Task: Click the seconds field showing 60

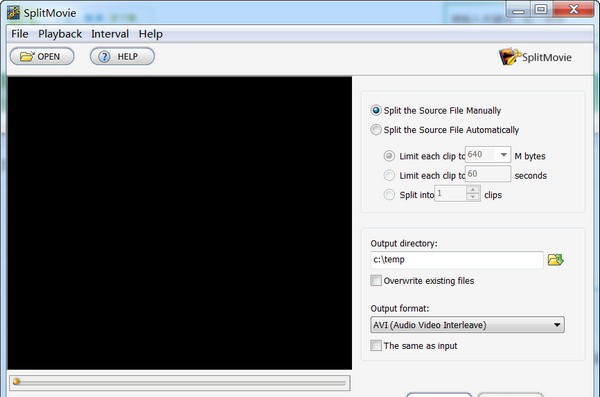Action: [488, 174]
